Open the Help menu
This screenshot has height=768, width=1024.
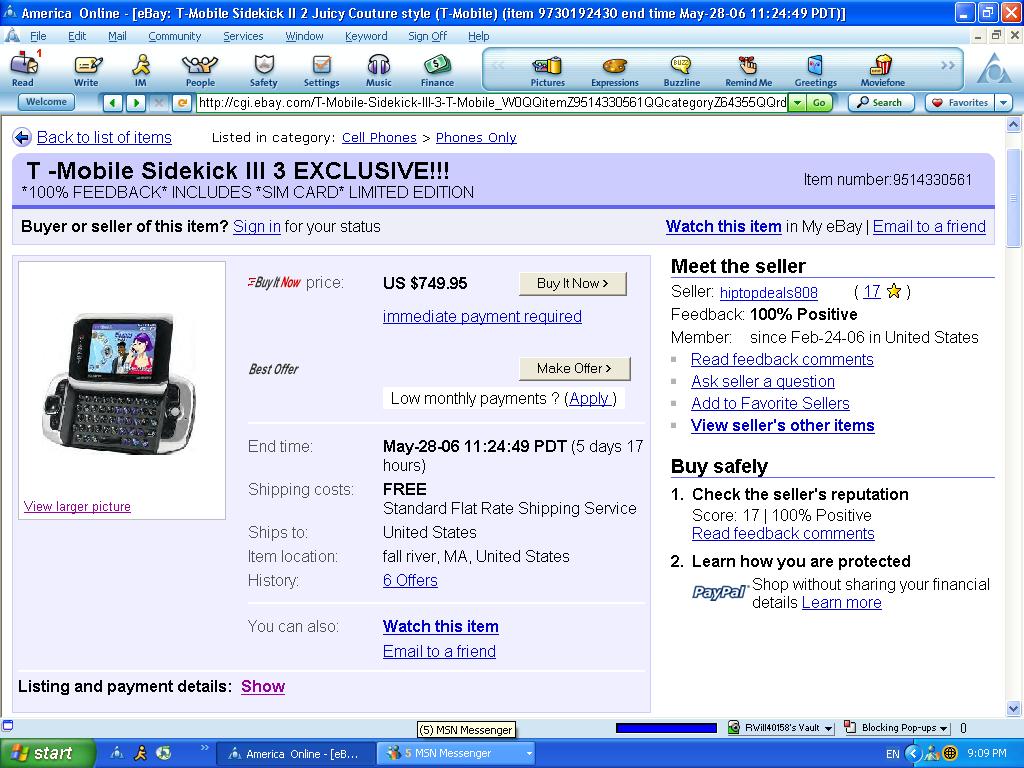point(478,37)
